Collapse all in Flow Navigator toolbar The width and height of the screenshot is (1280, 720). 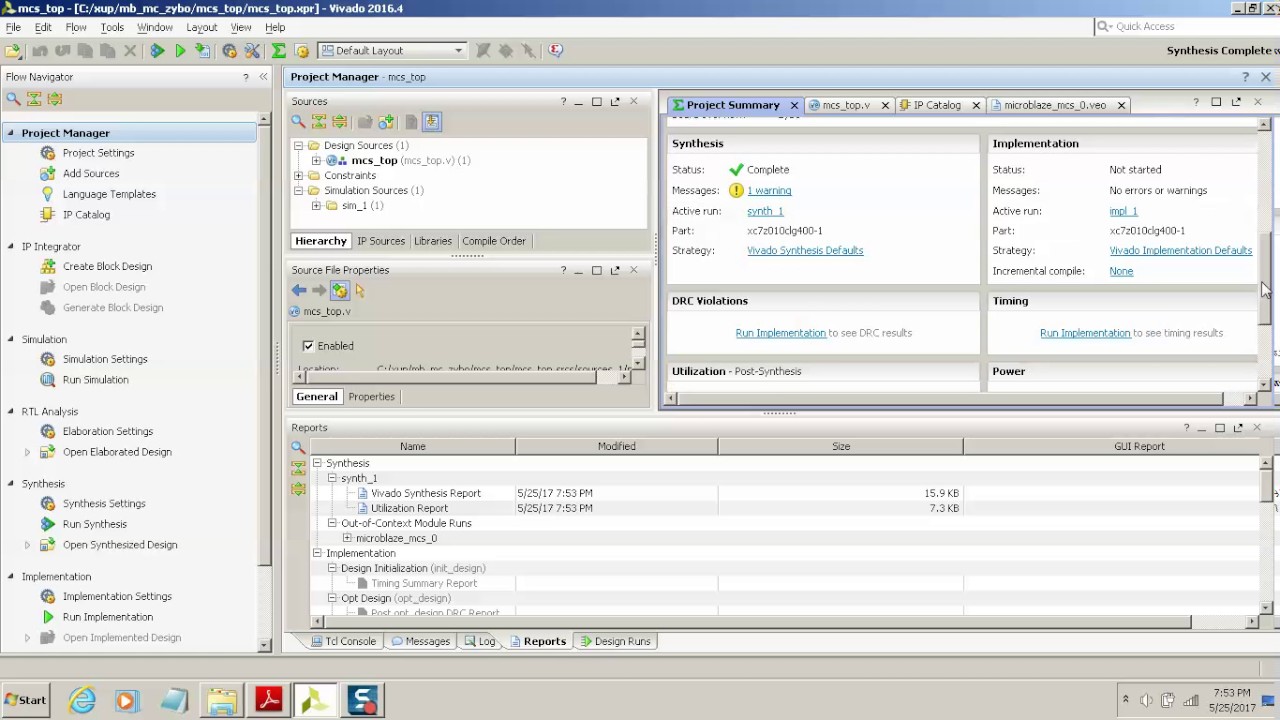34,99
